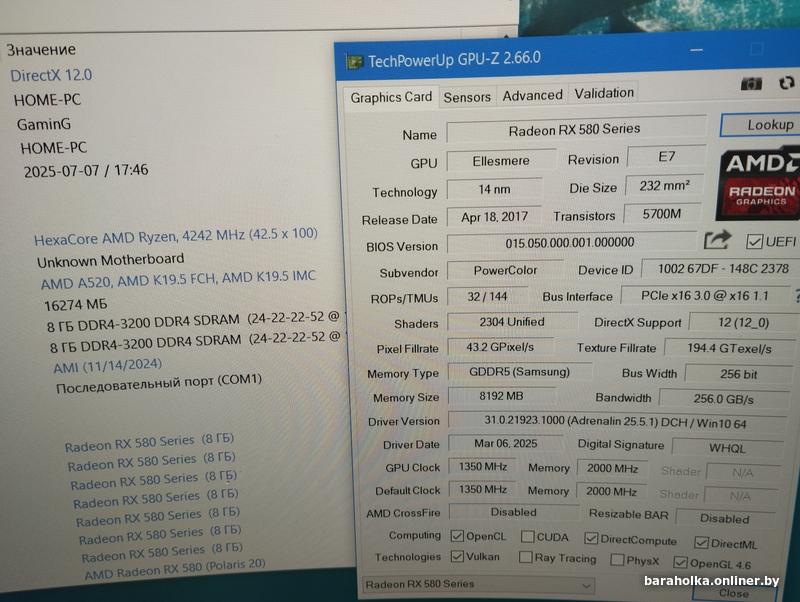Click the Subvendor field showing PowerColor

pos(505,270)
